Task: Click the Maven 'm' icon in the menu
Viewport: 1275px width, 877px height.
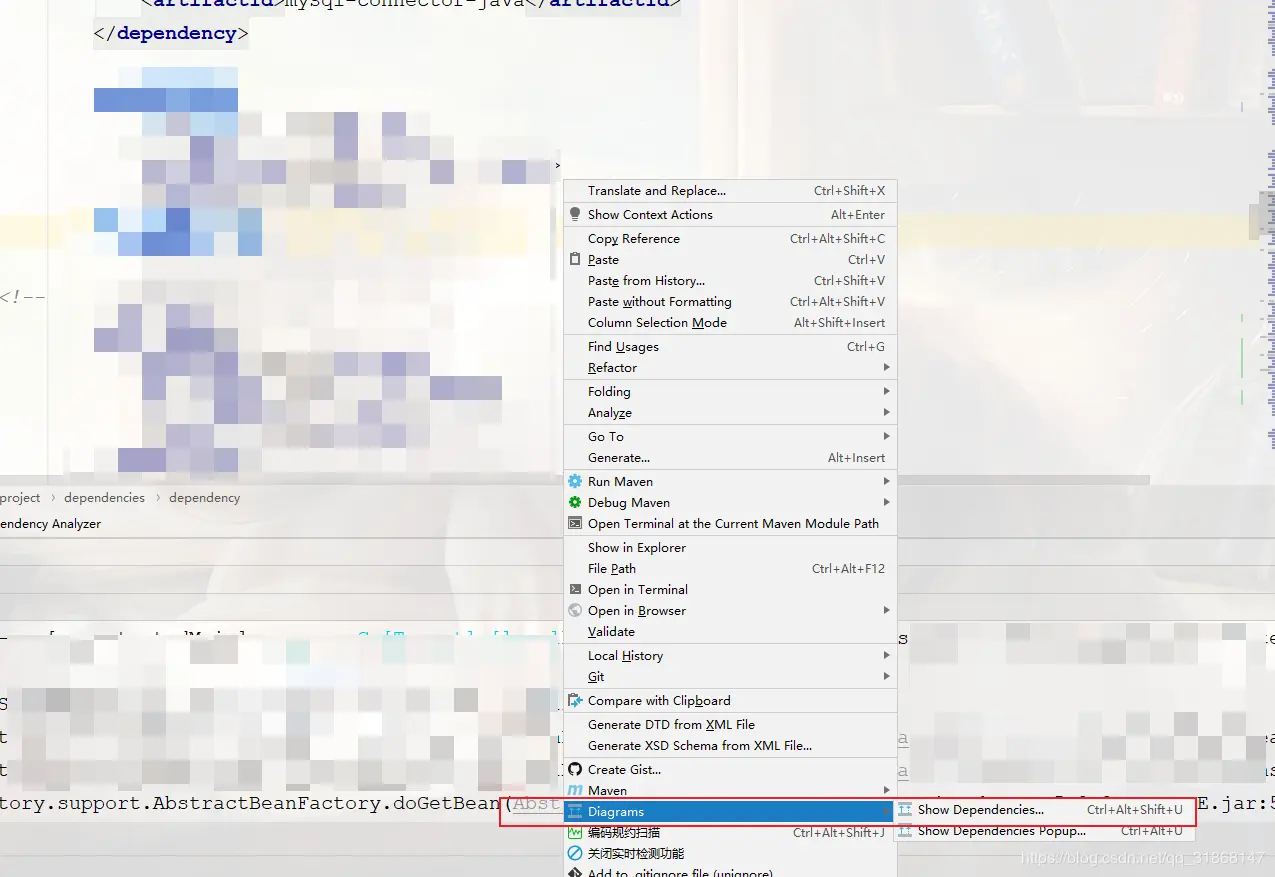Action: point(575,790)
